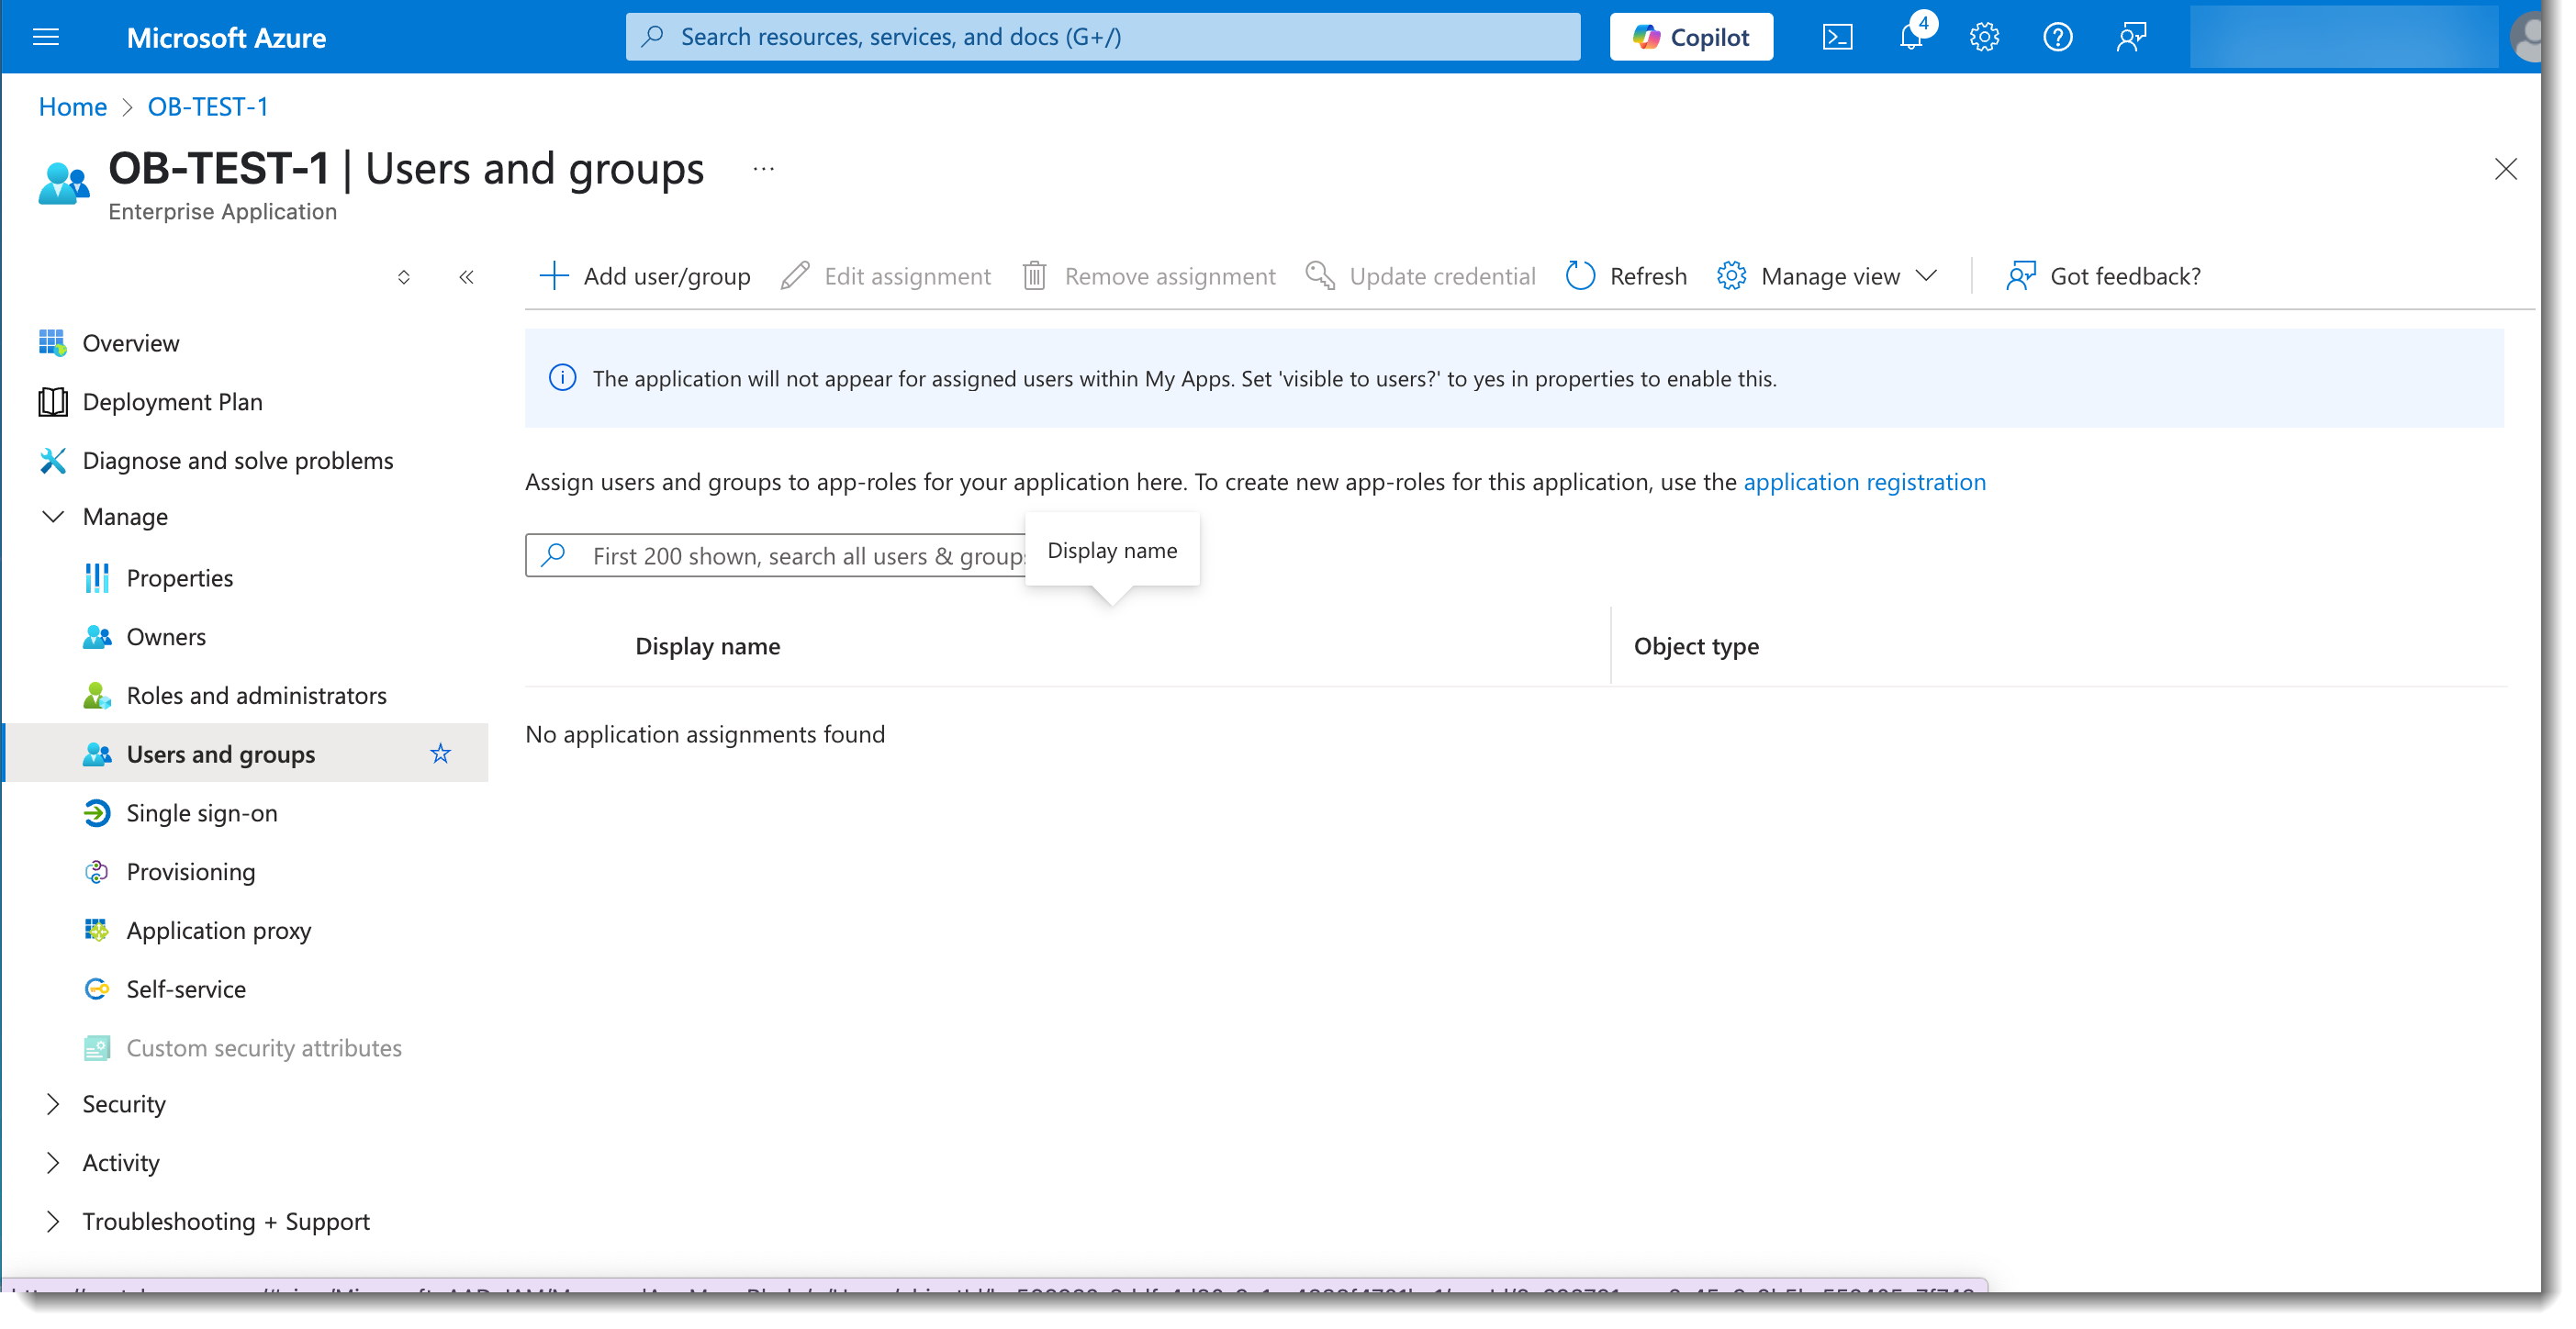Open the hamburger portal menu
Image resolution: width=2576 pixels, height=1329 pixels.
[x=46, y=37]
